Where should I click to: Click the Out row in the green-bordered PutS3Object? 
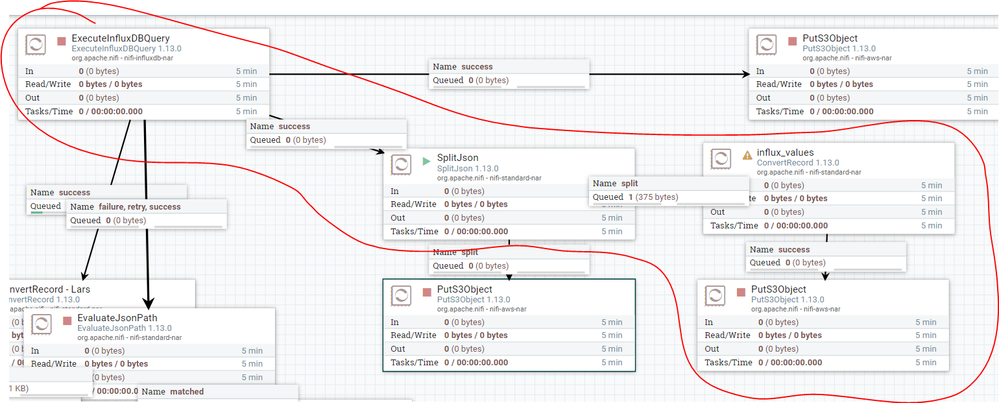tap(508, 349)
